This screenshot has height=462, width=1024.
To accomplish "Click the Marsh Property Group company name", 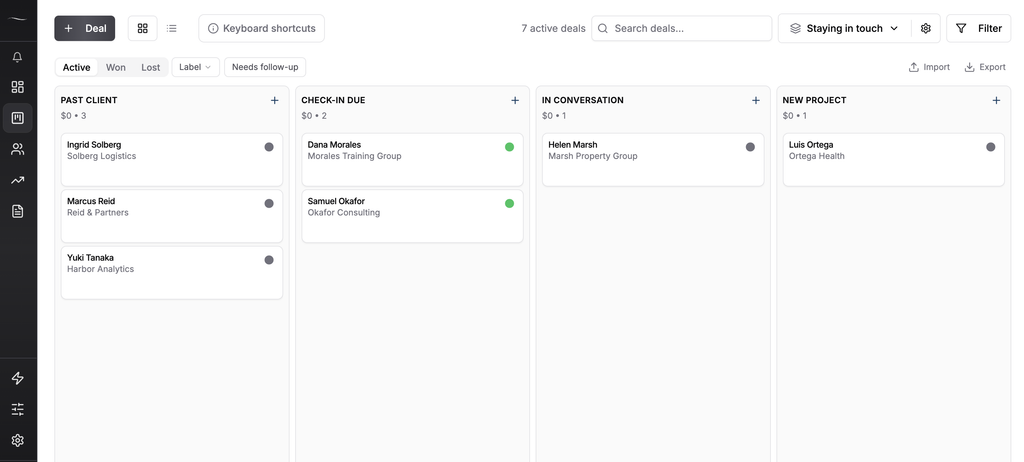I will coord(592,156).
